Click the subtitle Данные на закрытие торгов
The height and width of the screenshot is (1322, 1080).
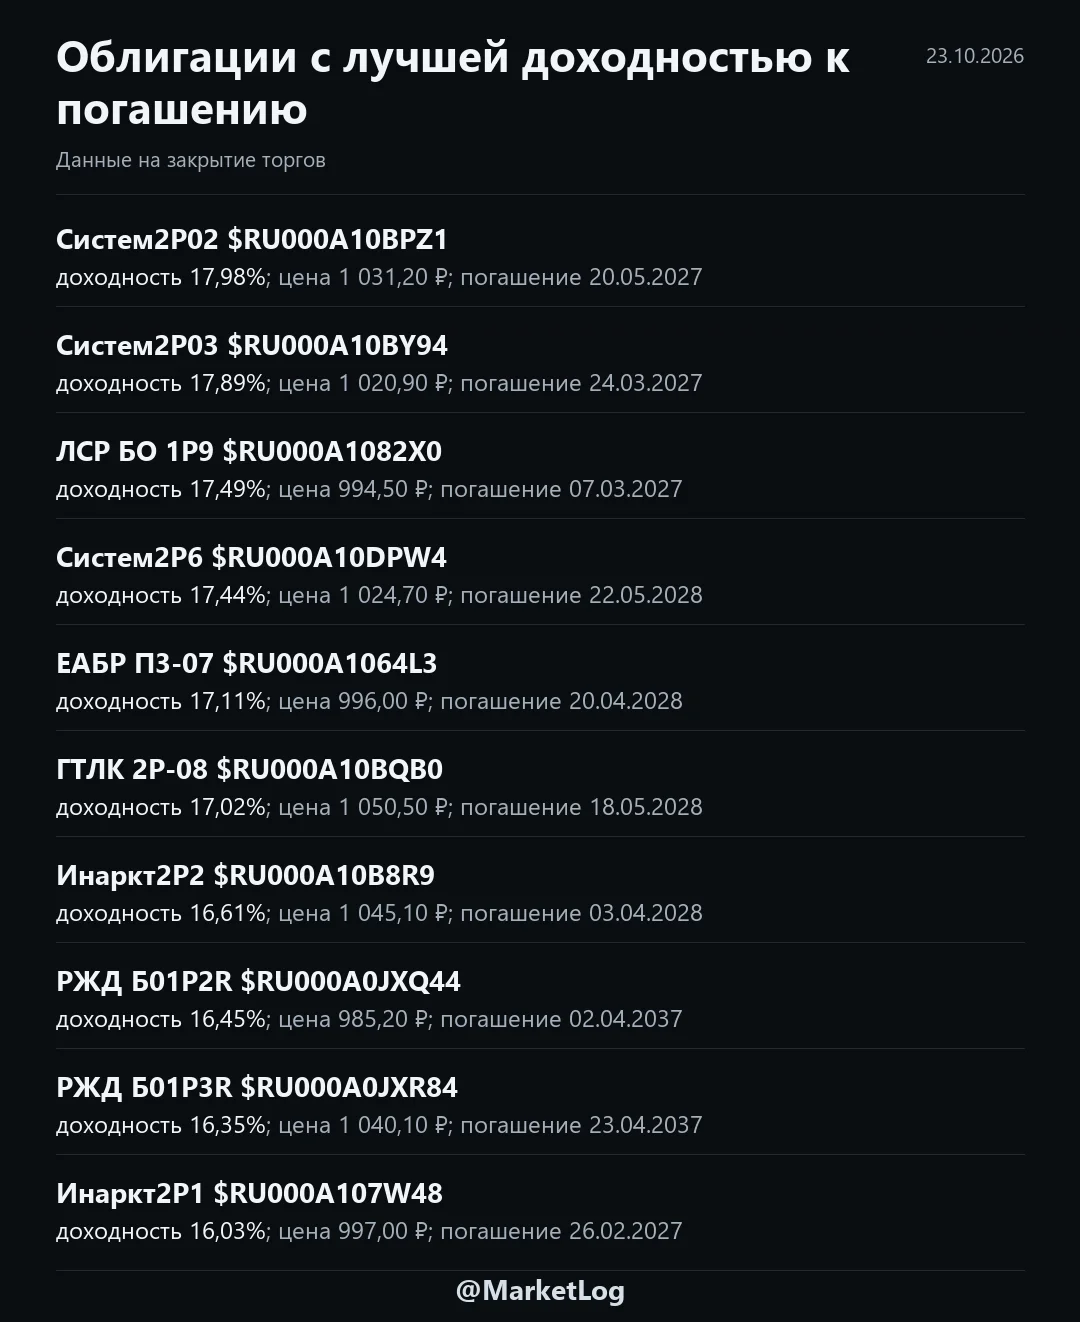point(191,160)
